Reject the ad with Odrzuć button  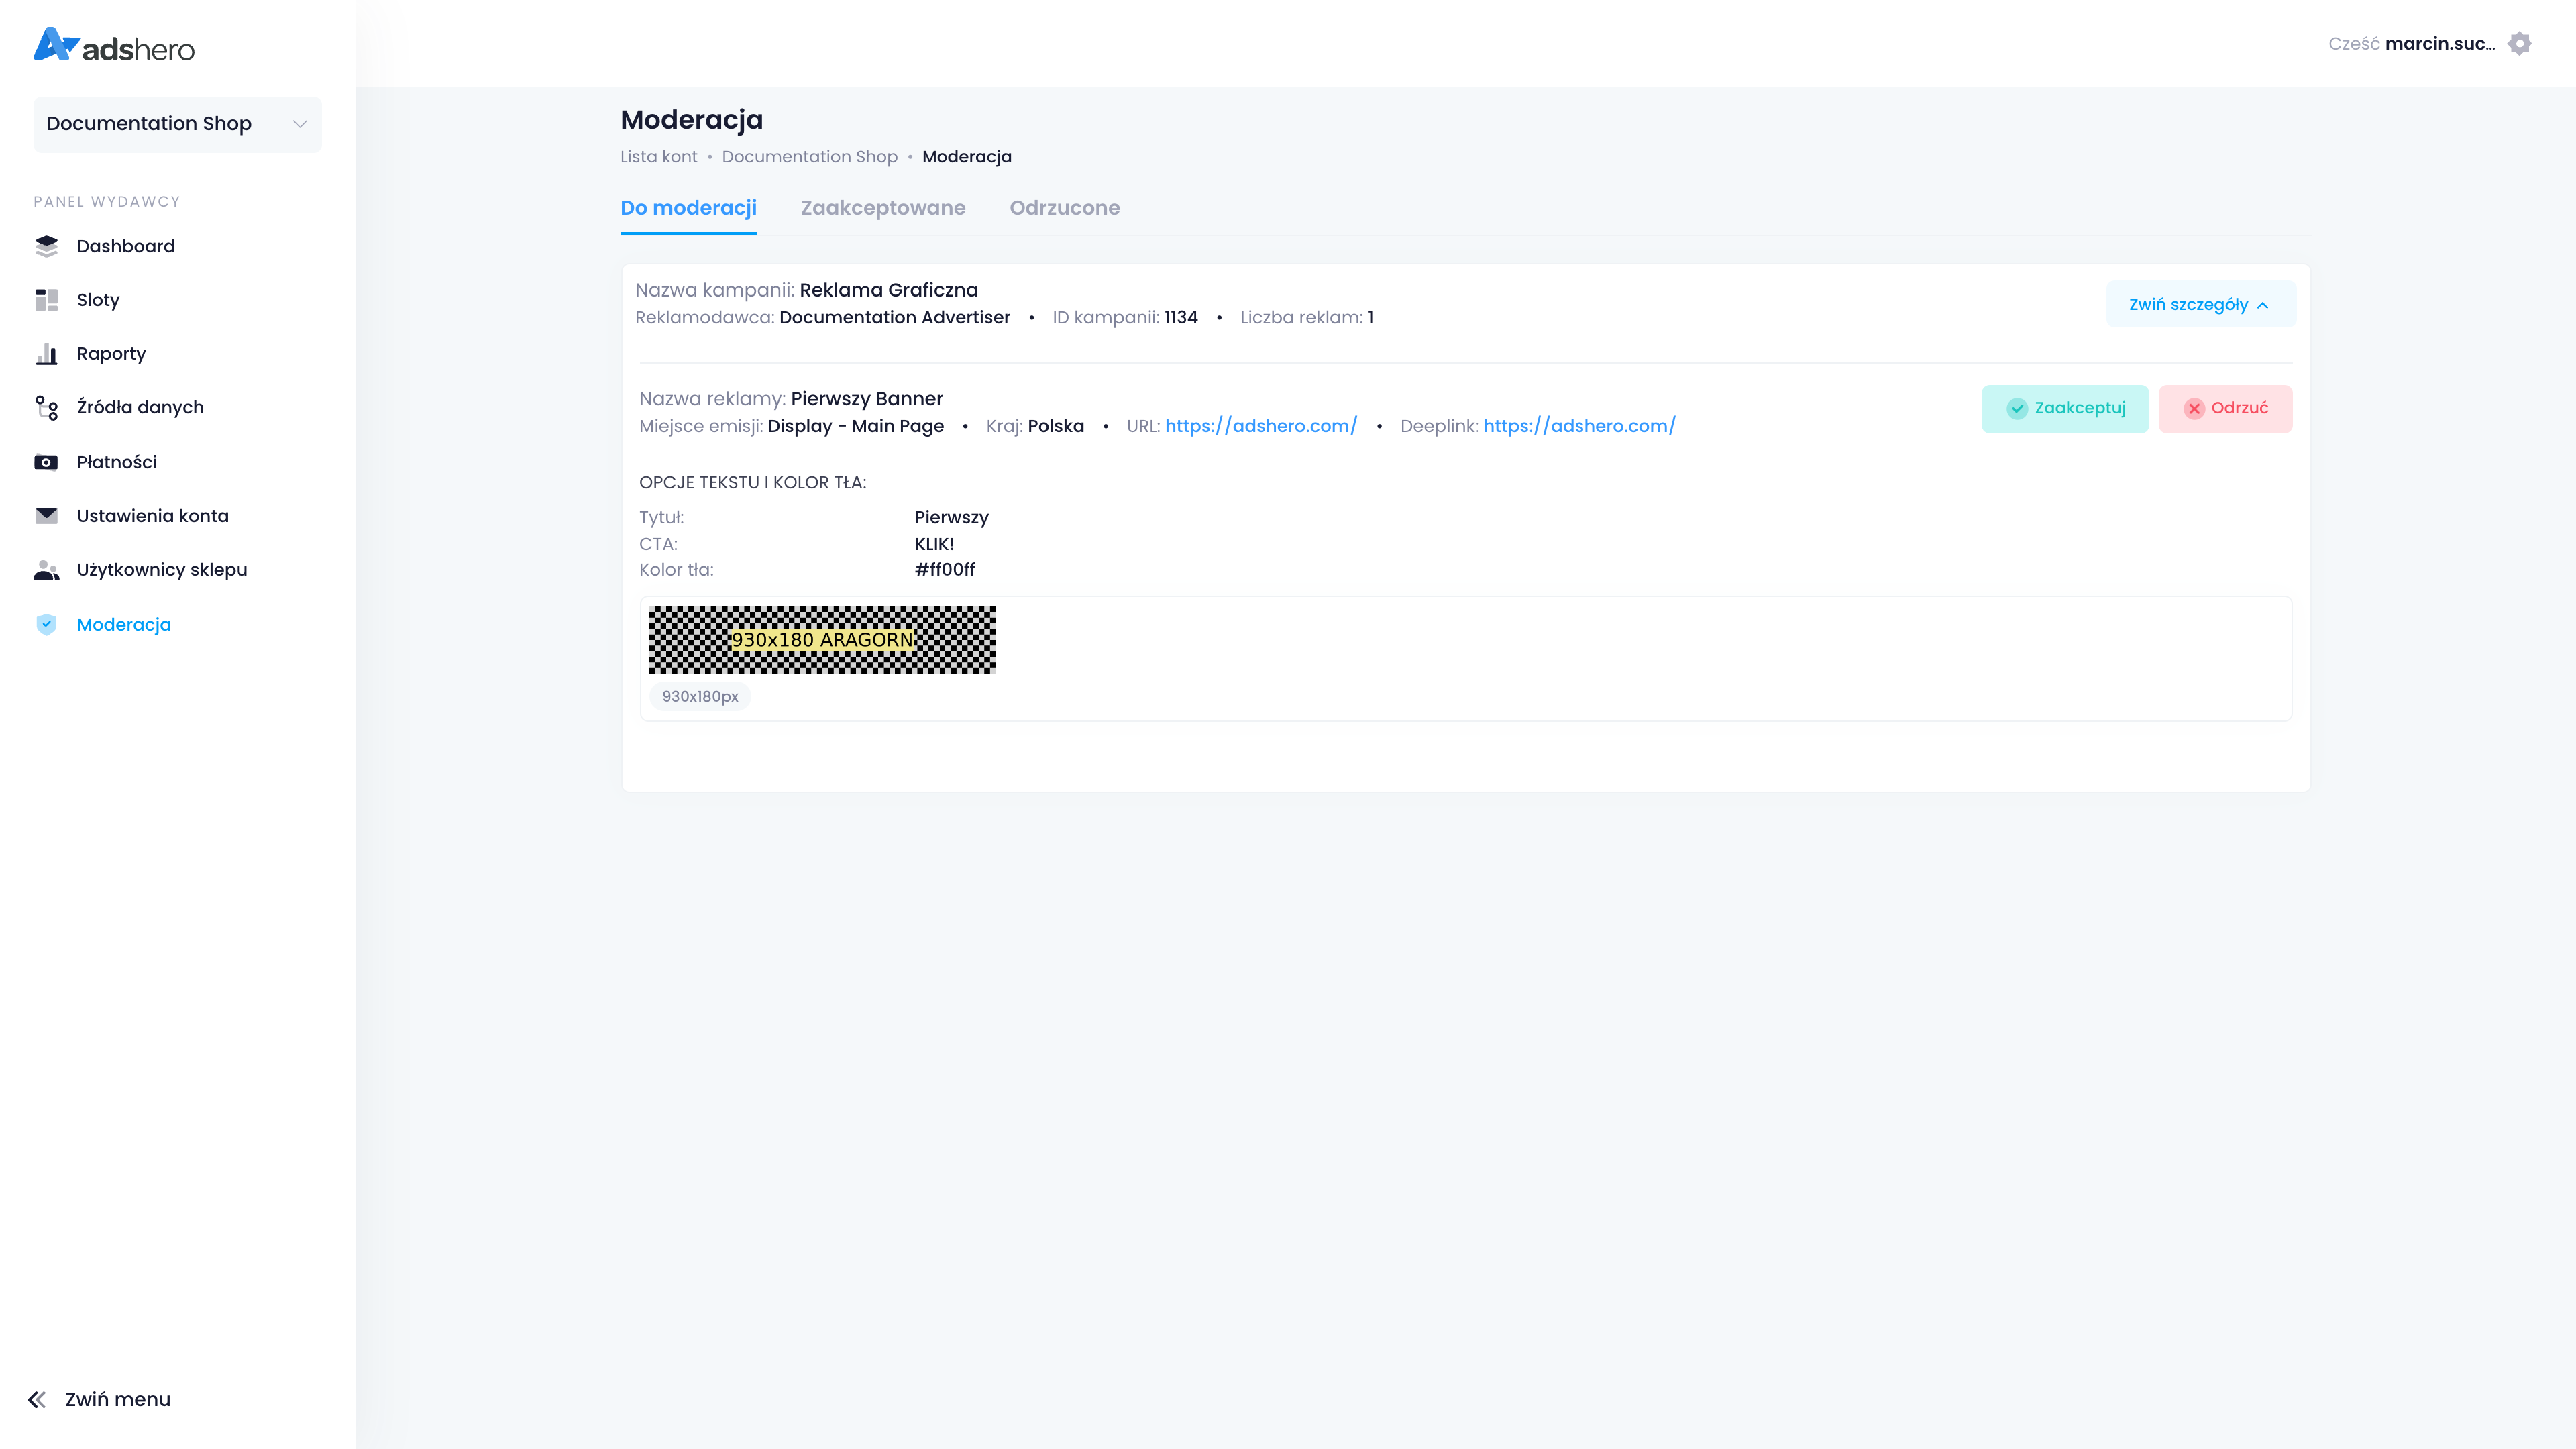[2225, 408]
